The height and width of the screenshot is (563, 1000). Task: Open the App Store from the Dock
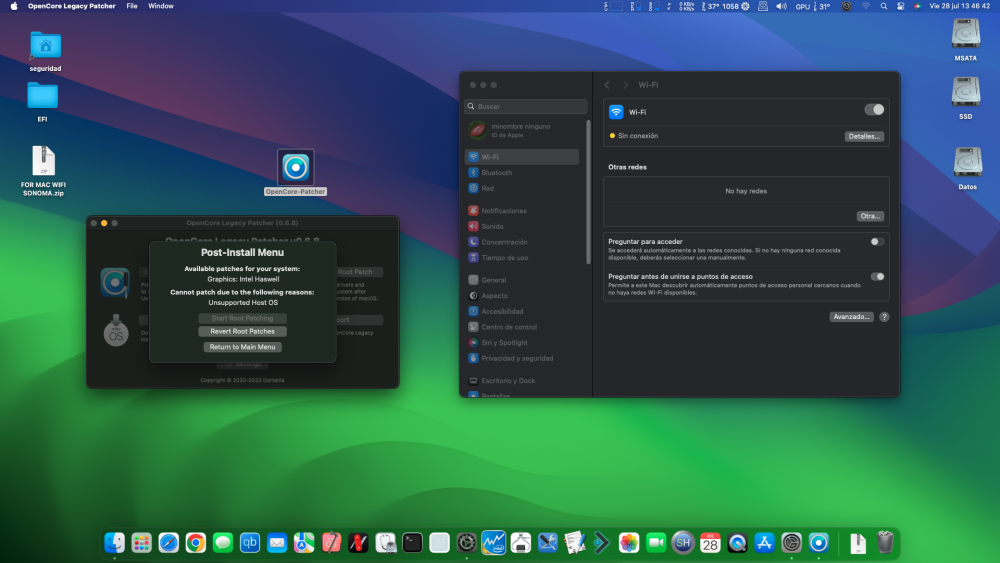[x=764, y=543]
